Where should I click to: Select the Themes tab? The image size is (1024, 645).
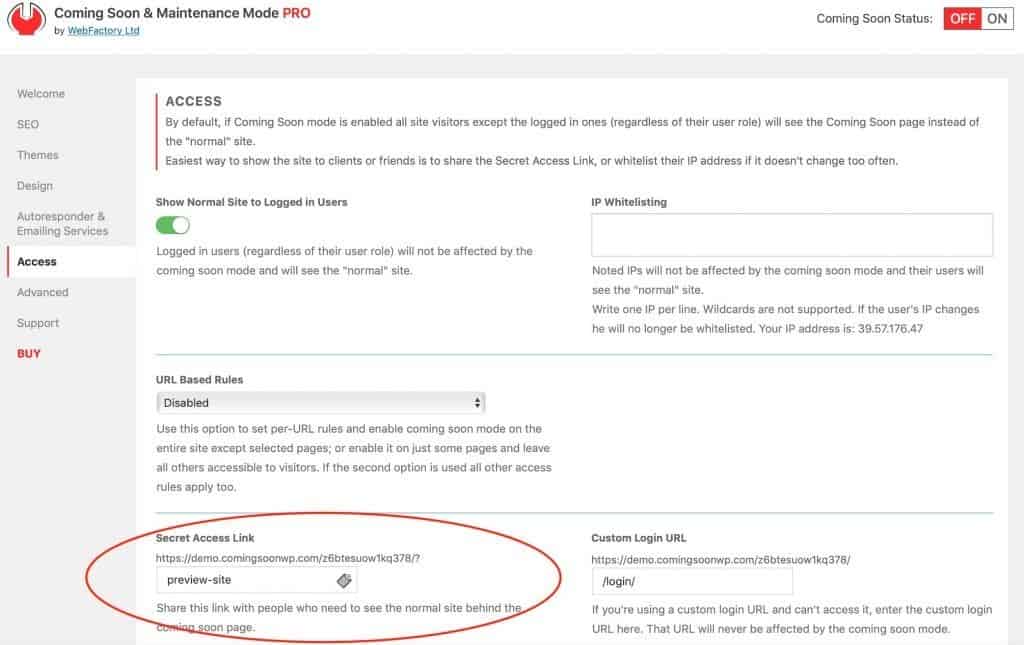(38, 155)
